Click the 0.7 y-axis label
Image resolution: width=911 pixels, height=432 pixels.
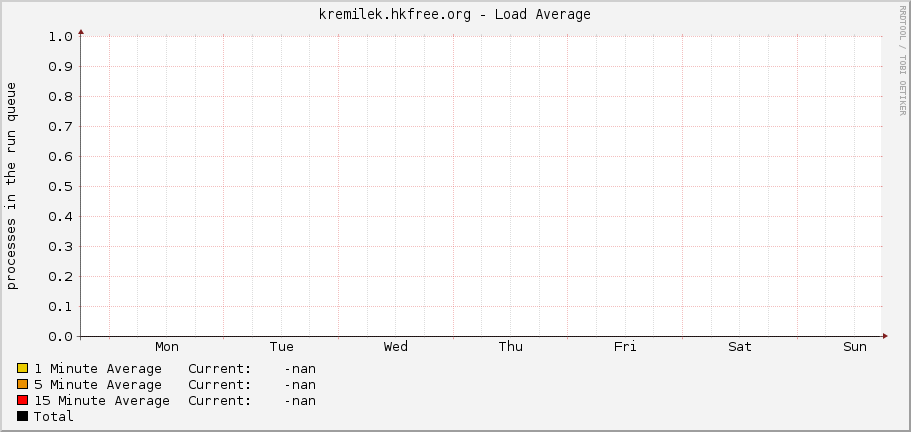(60, 127)
